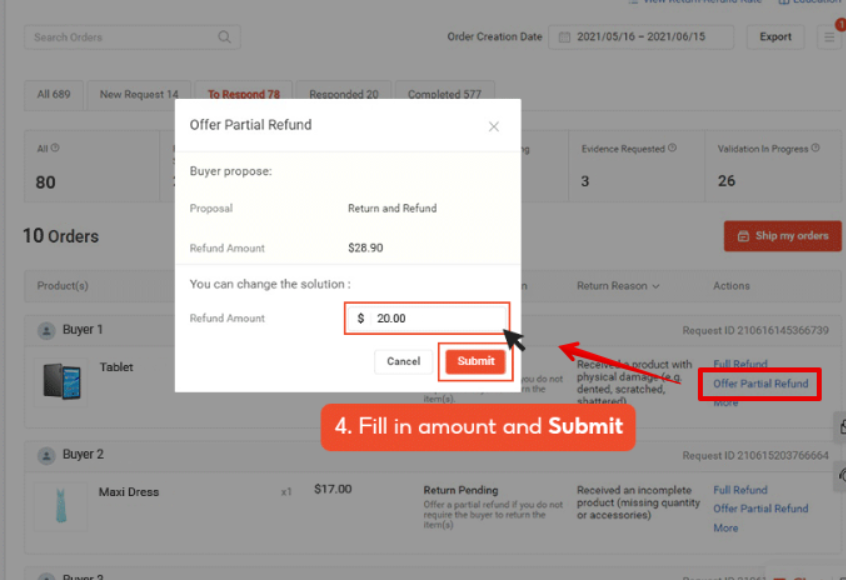This screenshot has height=580, width=846.
Task: Click the Refund Amount input field
Action: [435, 319]
